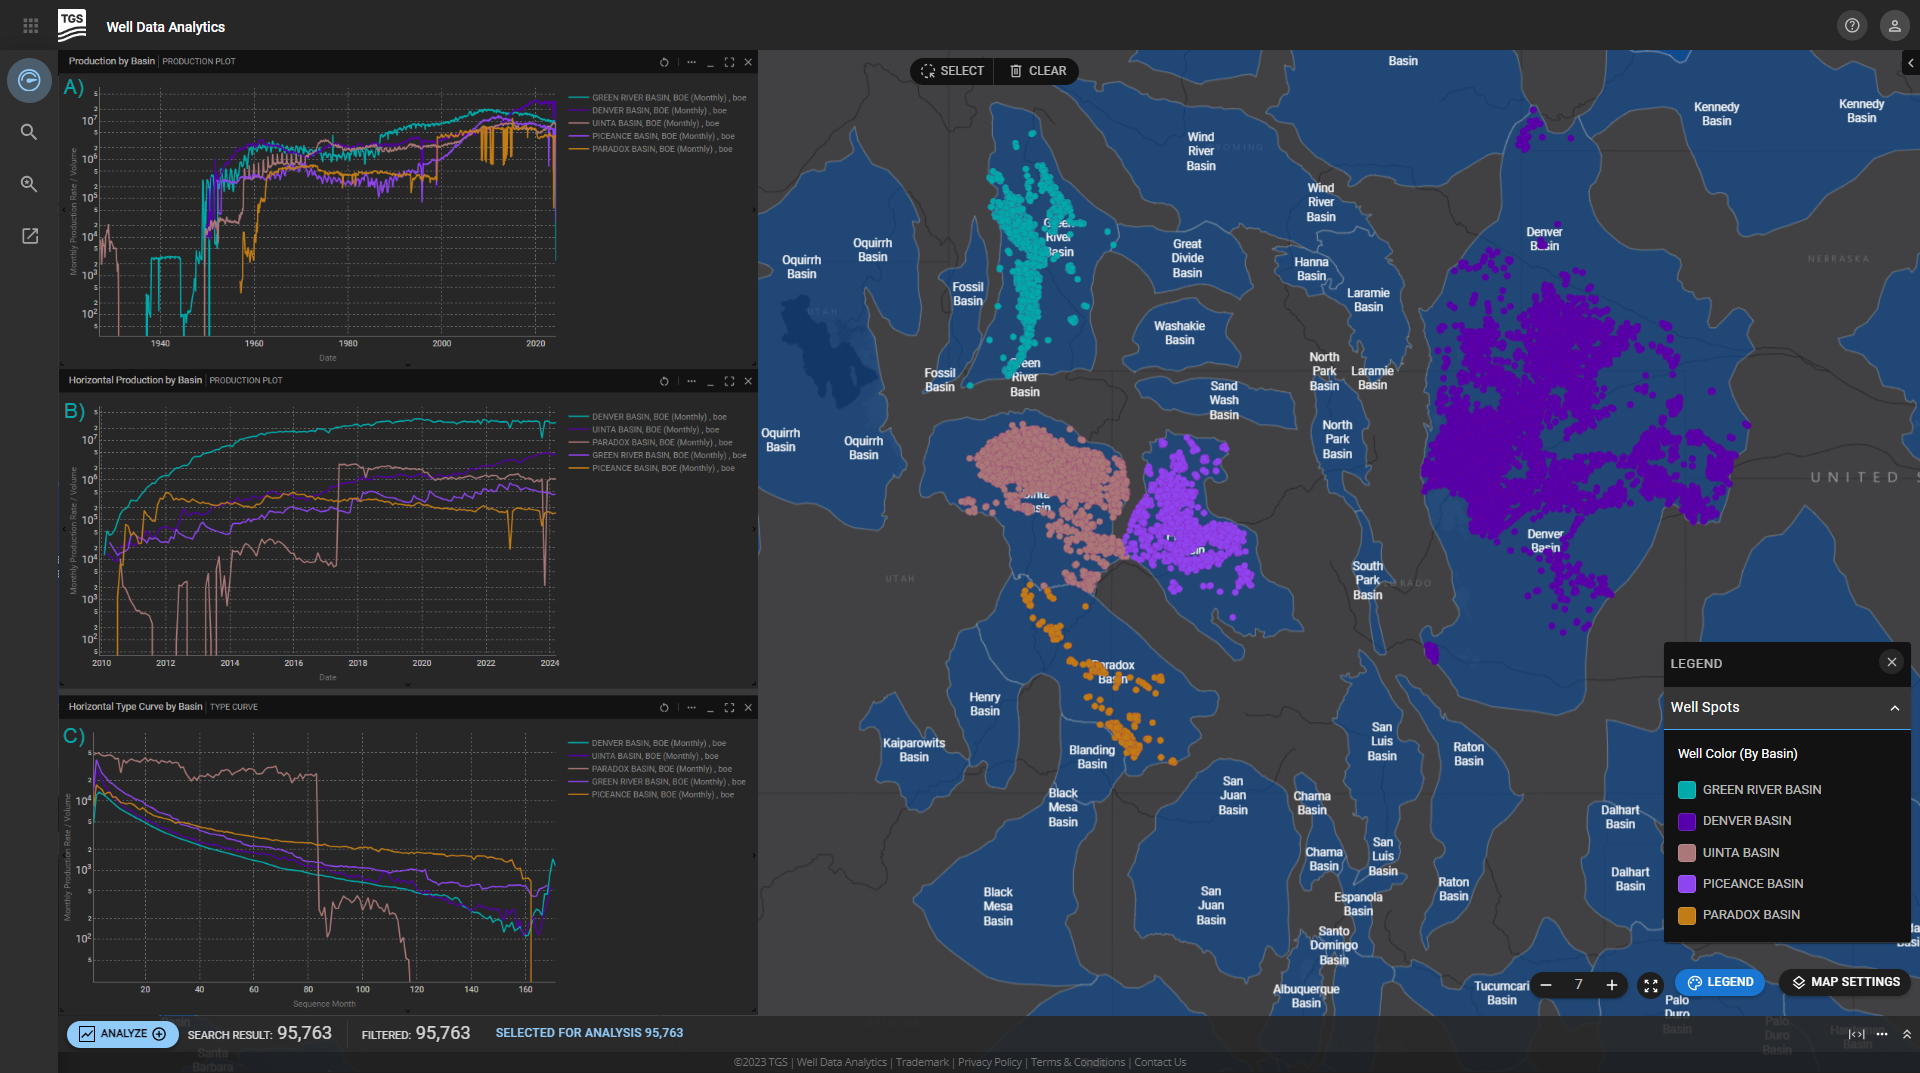Click the magnifier search icon in left sidebar
The width and height of the screenshot is (1920, 1073).
(29, 132)
